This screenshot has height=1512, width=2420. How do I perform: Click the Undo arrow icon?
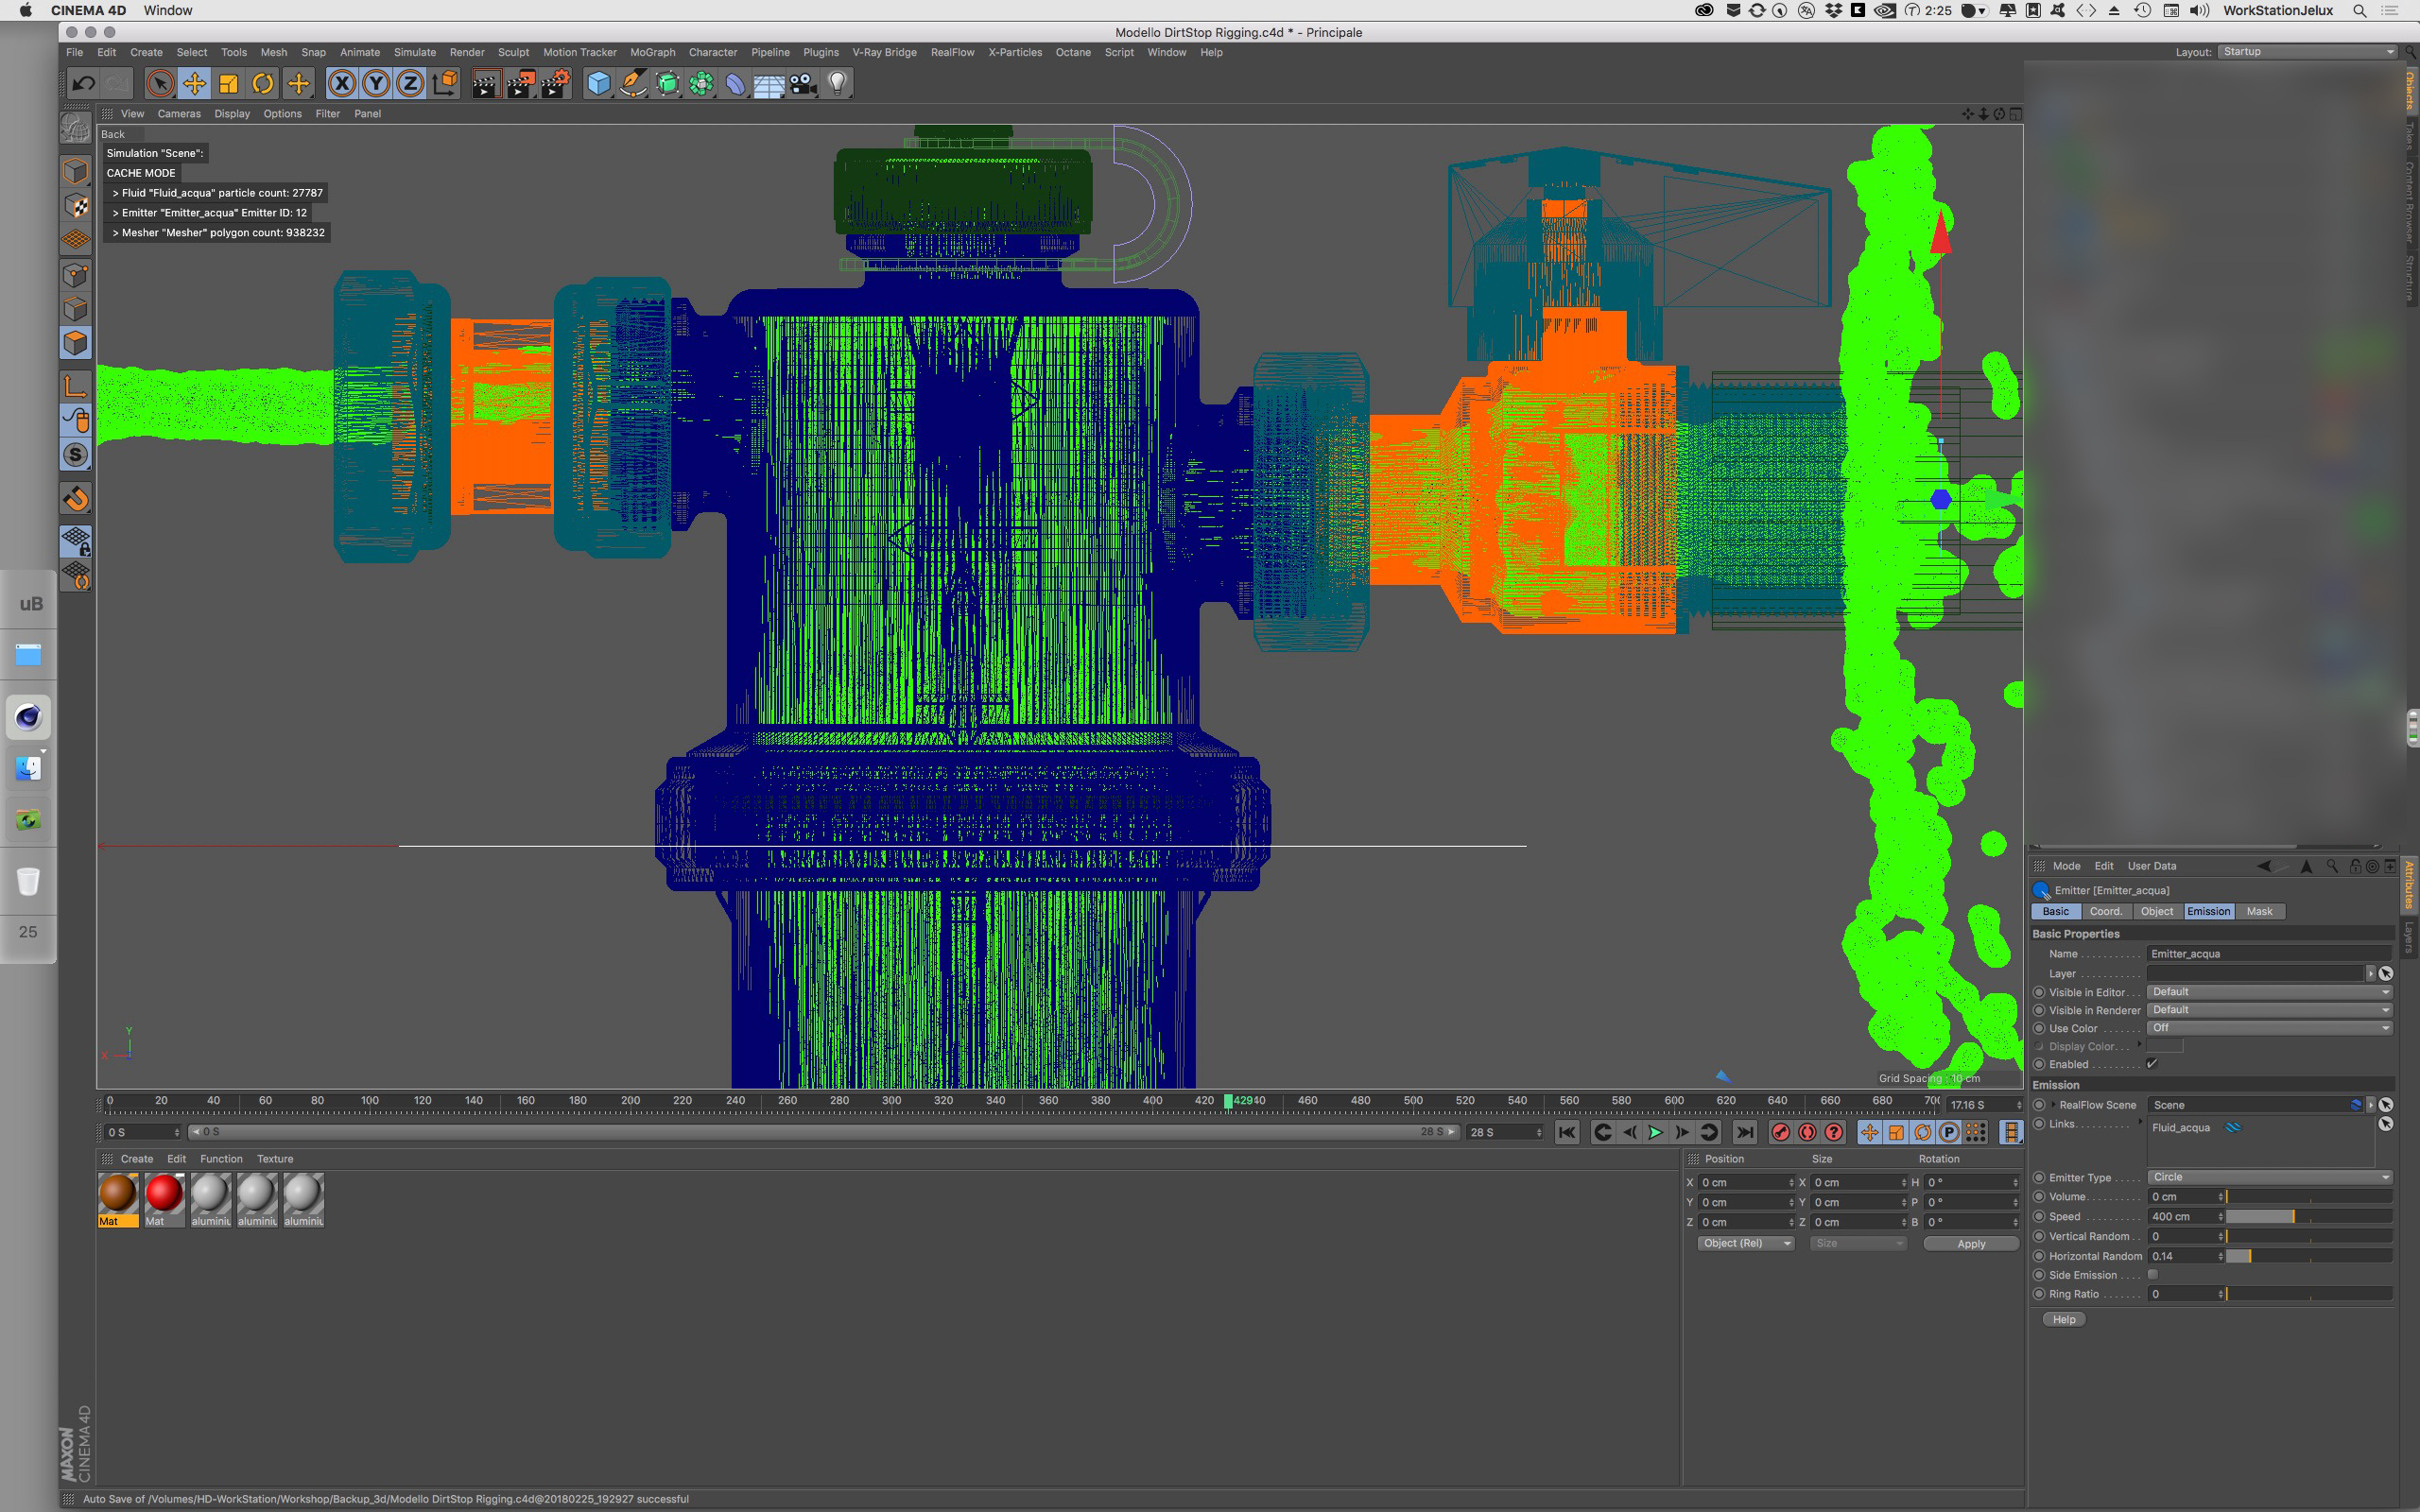click(84, 84)
